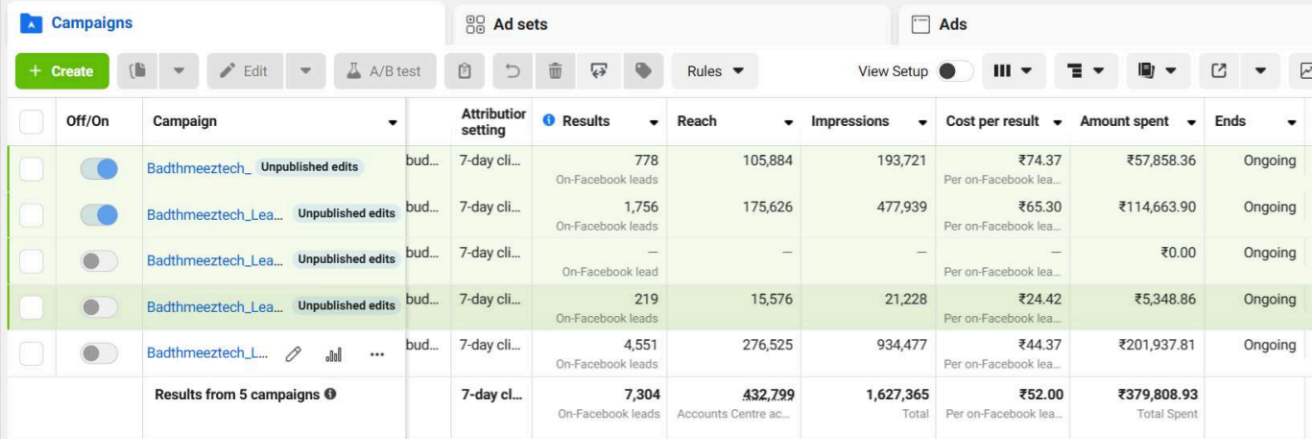
Task: Switch to the Ads tab
Action: (952, 24)
